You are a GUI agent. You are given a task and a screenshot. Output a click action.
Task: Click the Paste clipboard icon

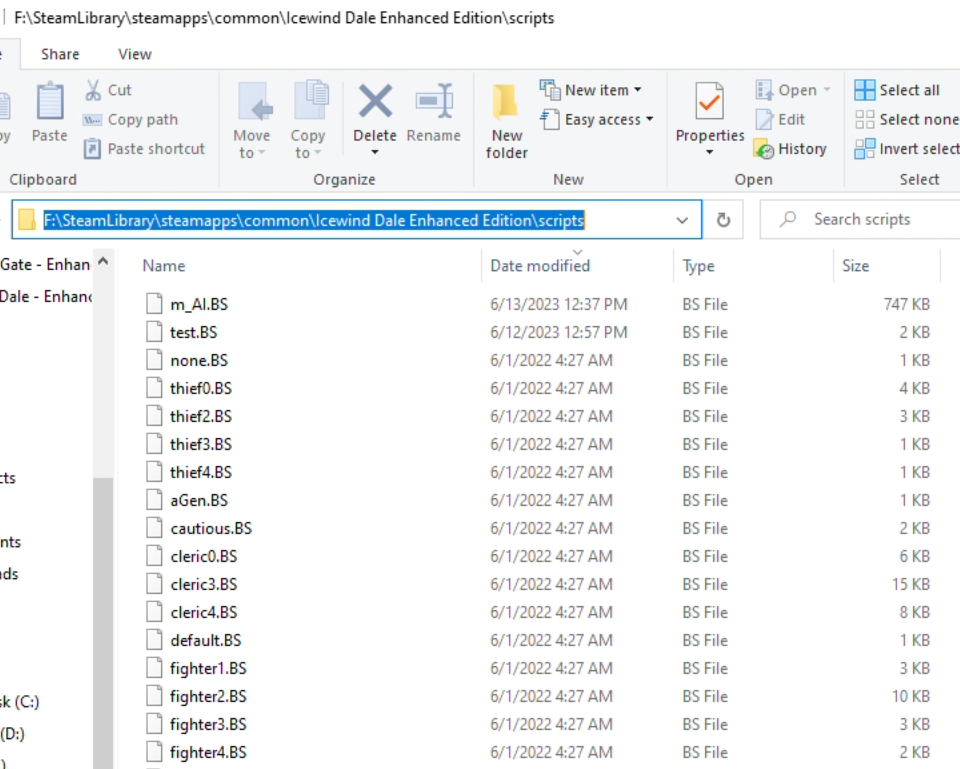point(50,101)
